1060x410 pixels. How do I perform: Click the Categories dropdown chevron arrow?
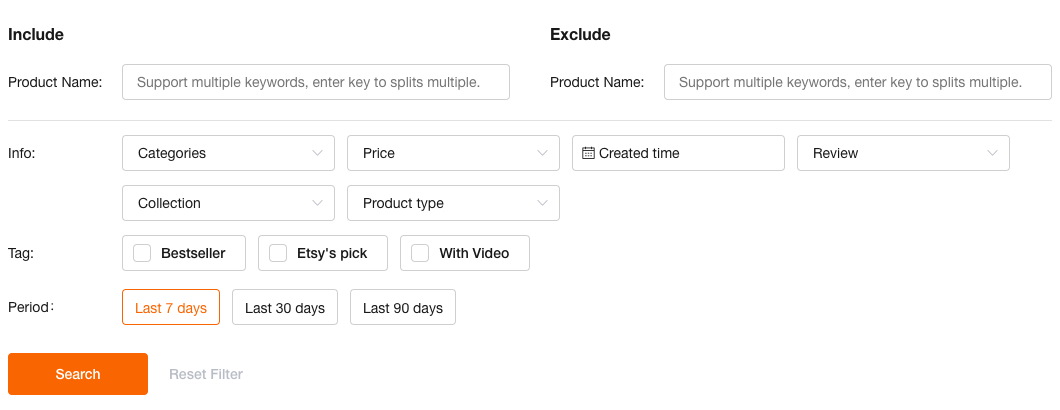[317, 153]
